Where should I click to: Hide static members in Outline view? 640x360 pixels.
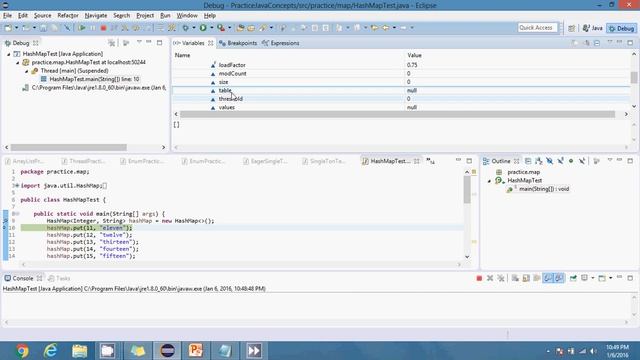(x=560, y=161)
